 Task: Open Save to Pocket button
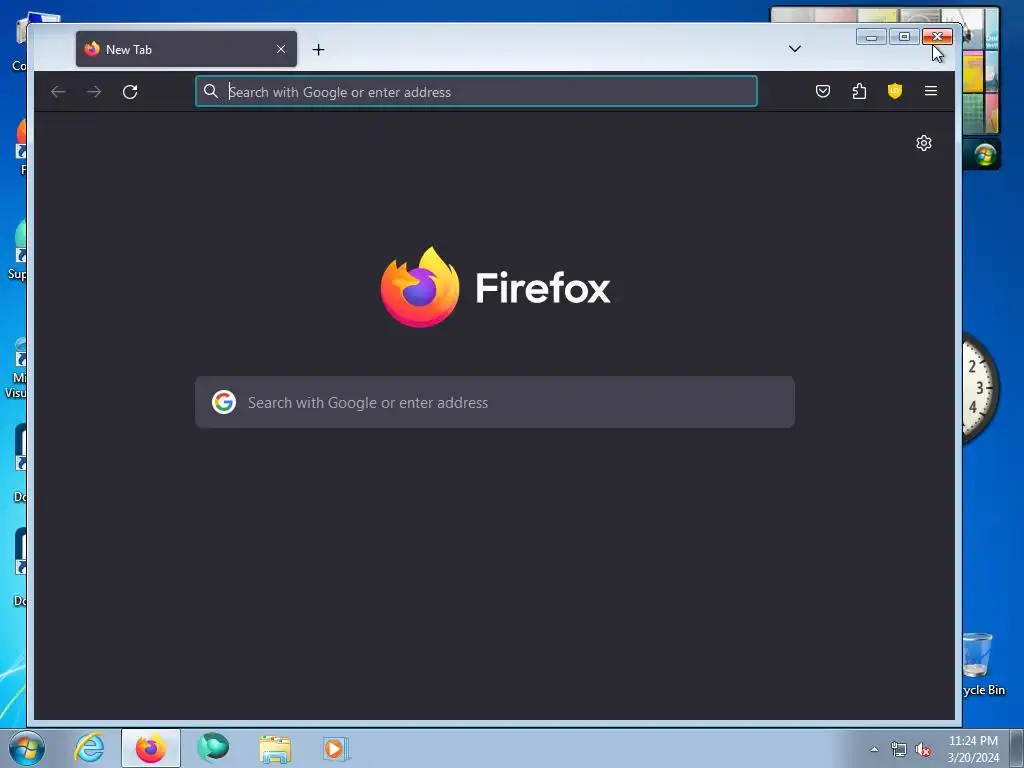point(823,91)
